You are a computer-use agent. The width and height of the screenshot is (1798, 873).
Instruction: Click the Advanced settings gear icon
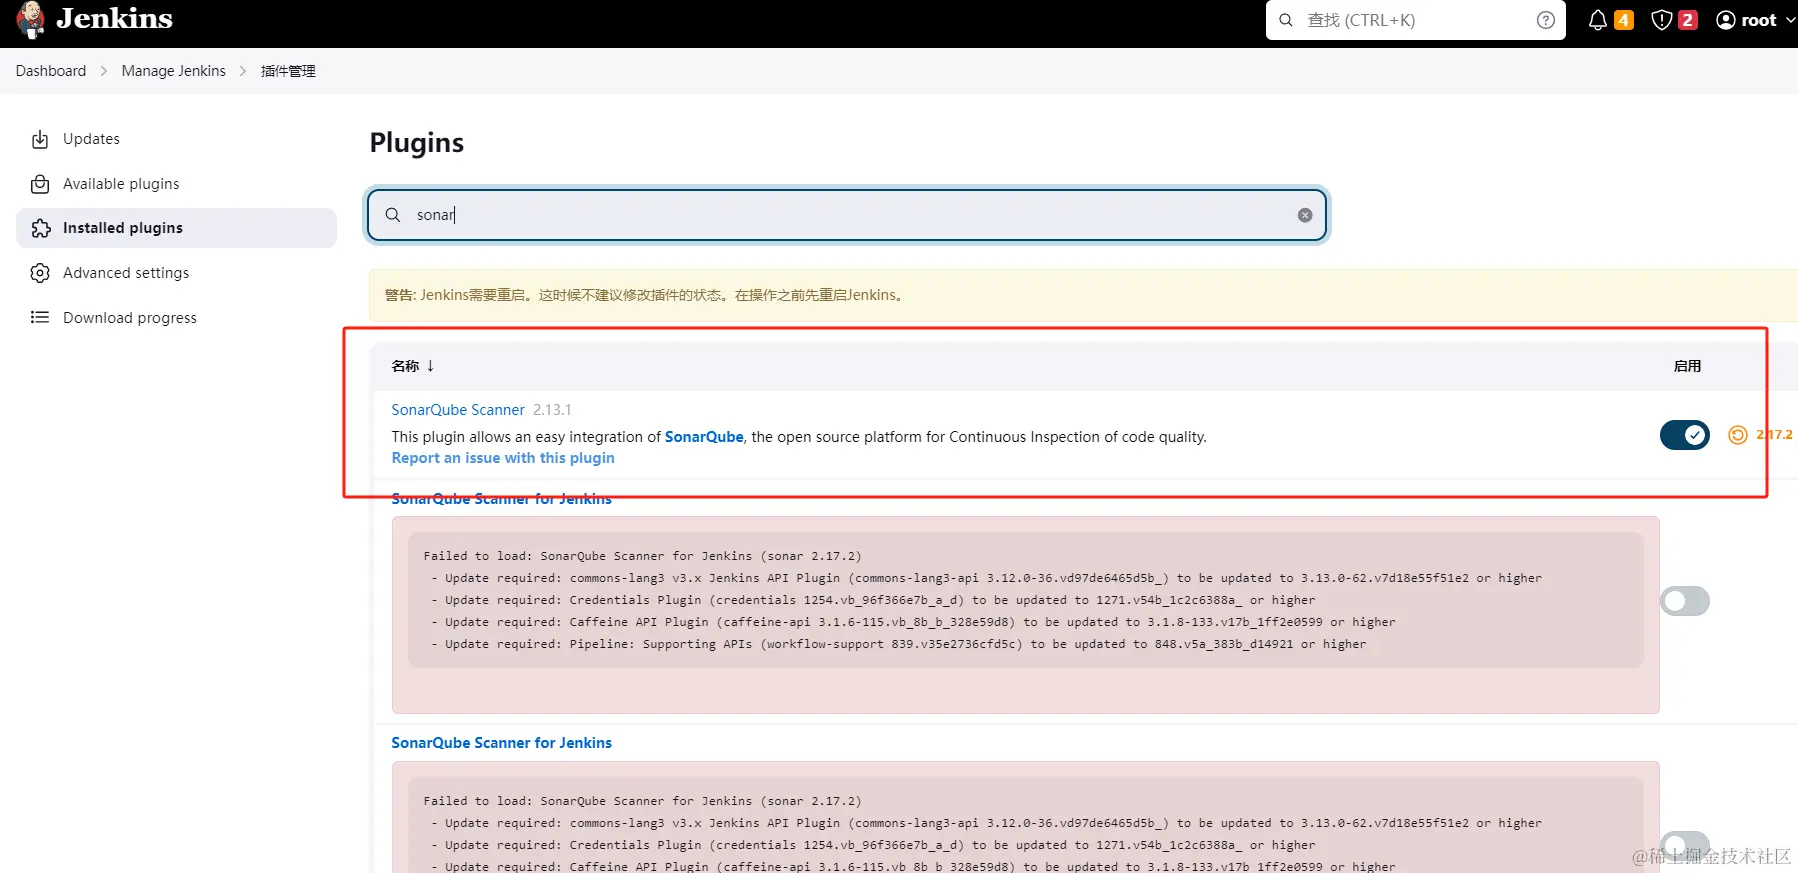[x=40, y=273]
